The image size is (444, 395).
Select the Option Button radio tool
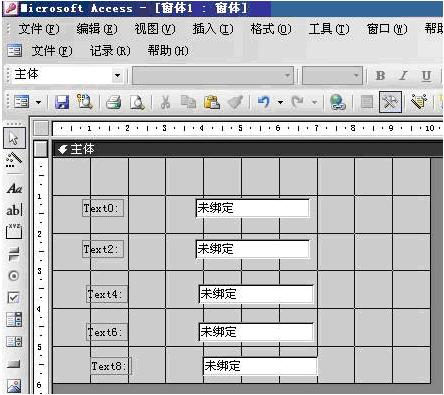pyautogui.click(x=14, y=276)
